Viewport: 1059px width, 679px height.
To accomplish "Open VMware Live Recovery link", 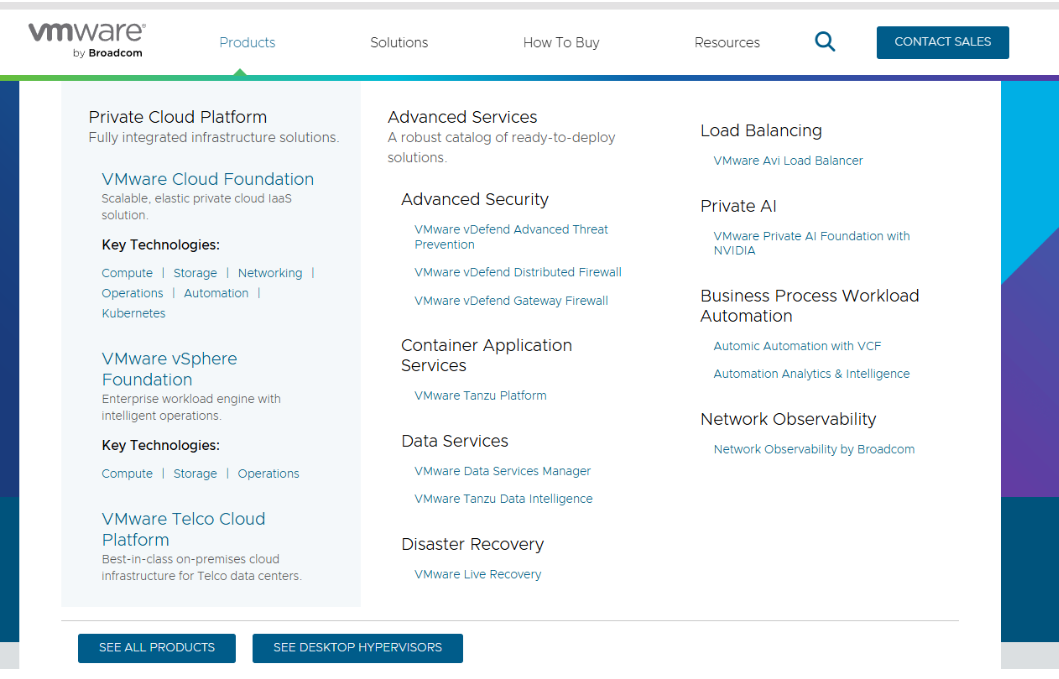I will click(x=478, y=575).
